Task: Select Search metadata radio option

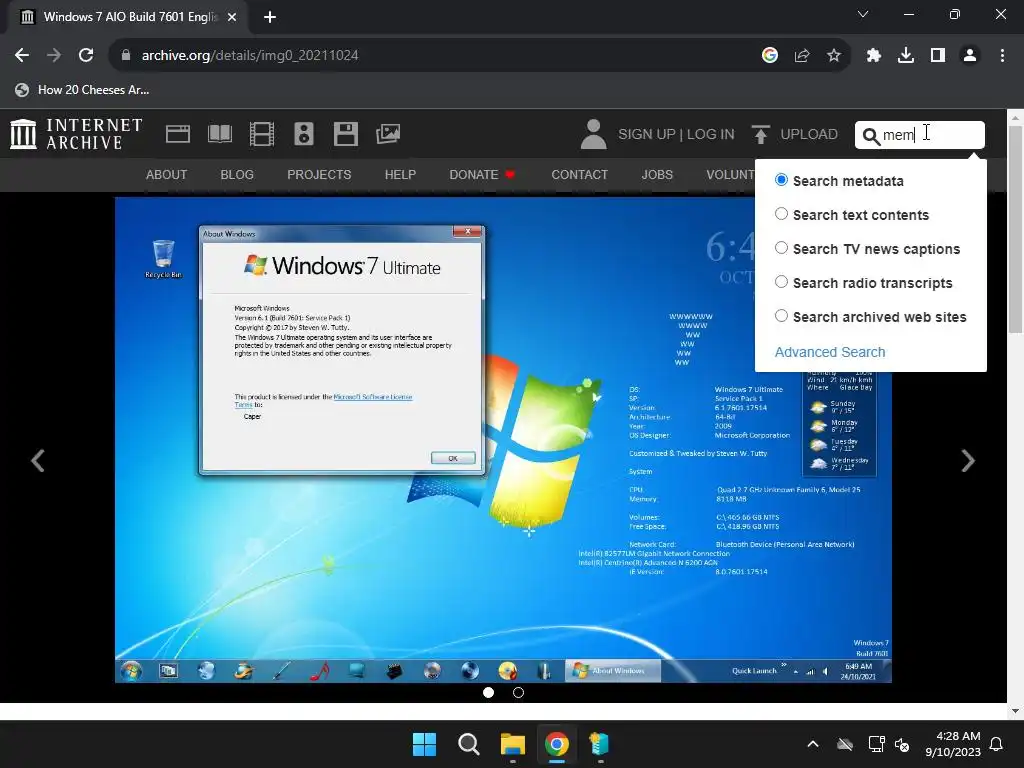Action: click(x=781, y=180)
